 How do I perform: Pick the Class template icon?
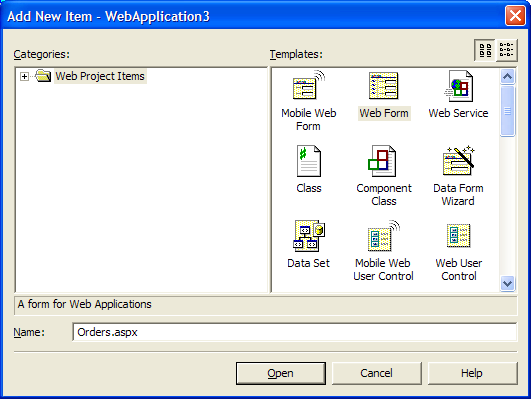pos(309,161)
